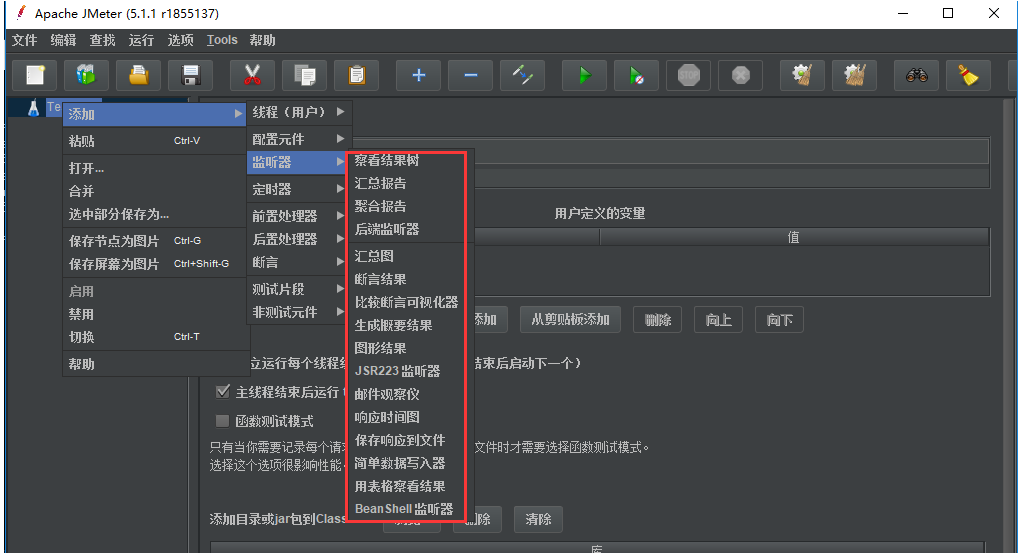Image resolution: width=1018 pixels, height=553 pixels.
Task: Expand the 线程（用户） submenu
Action: [x=299, y=112]
